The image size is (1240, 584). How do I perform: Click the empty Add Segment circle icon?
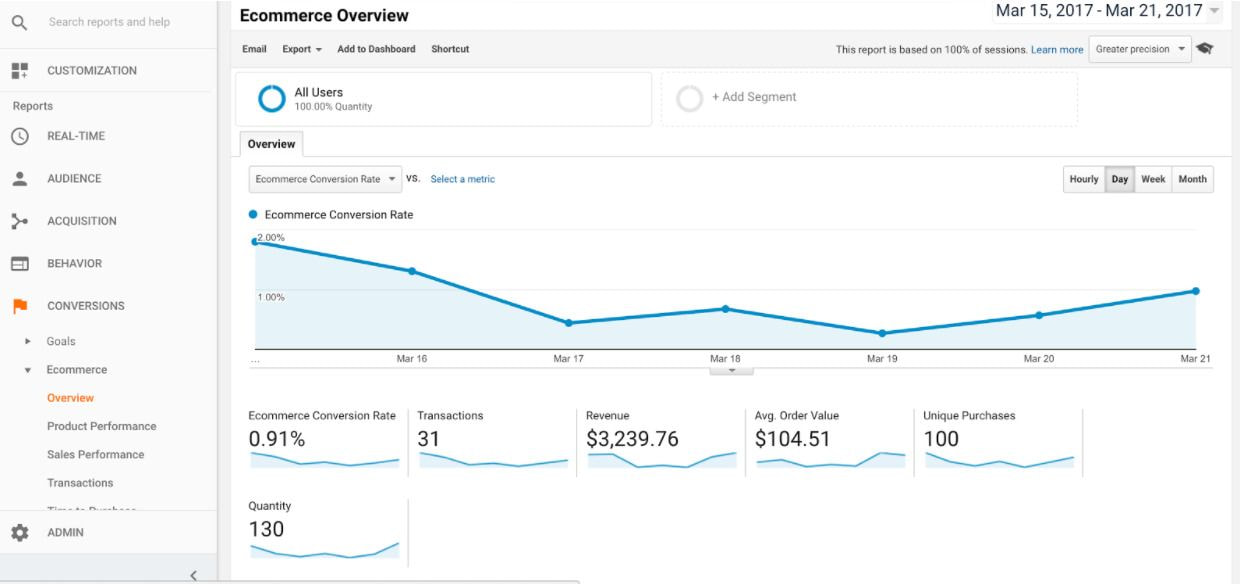tap(690, 98)
